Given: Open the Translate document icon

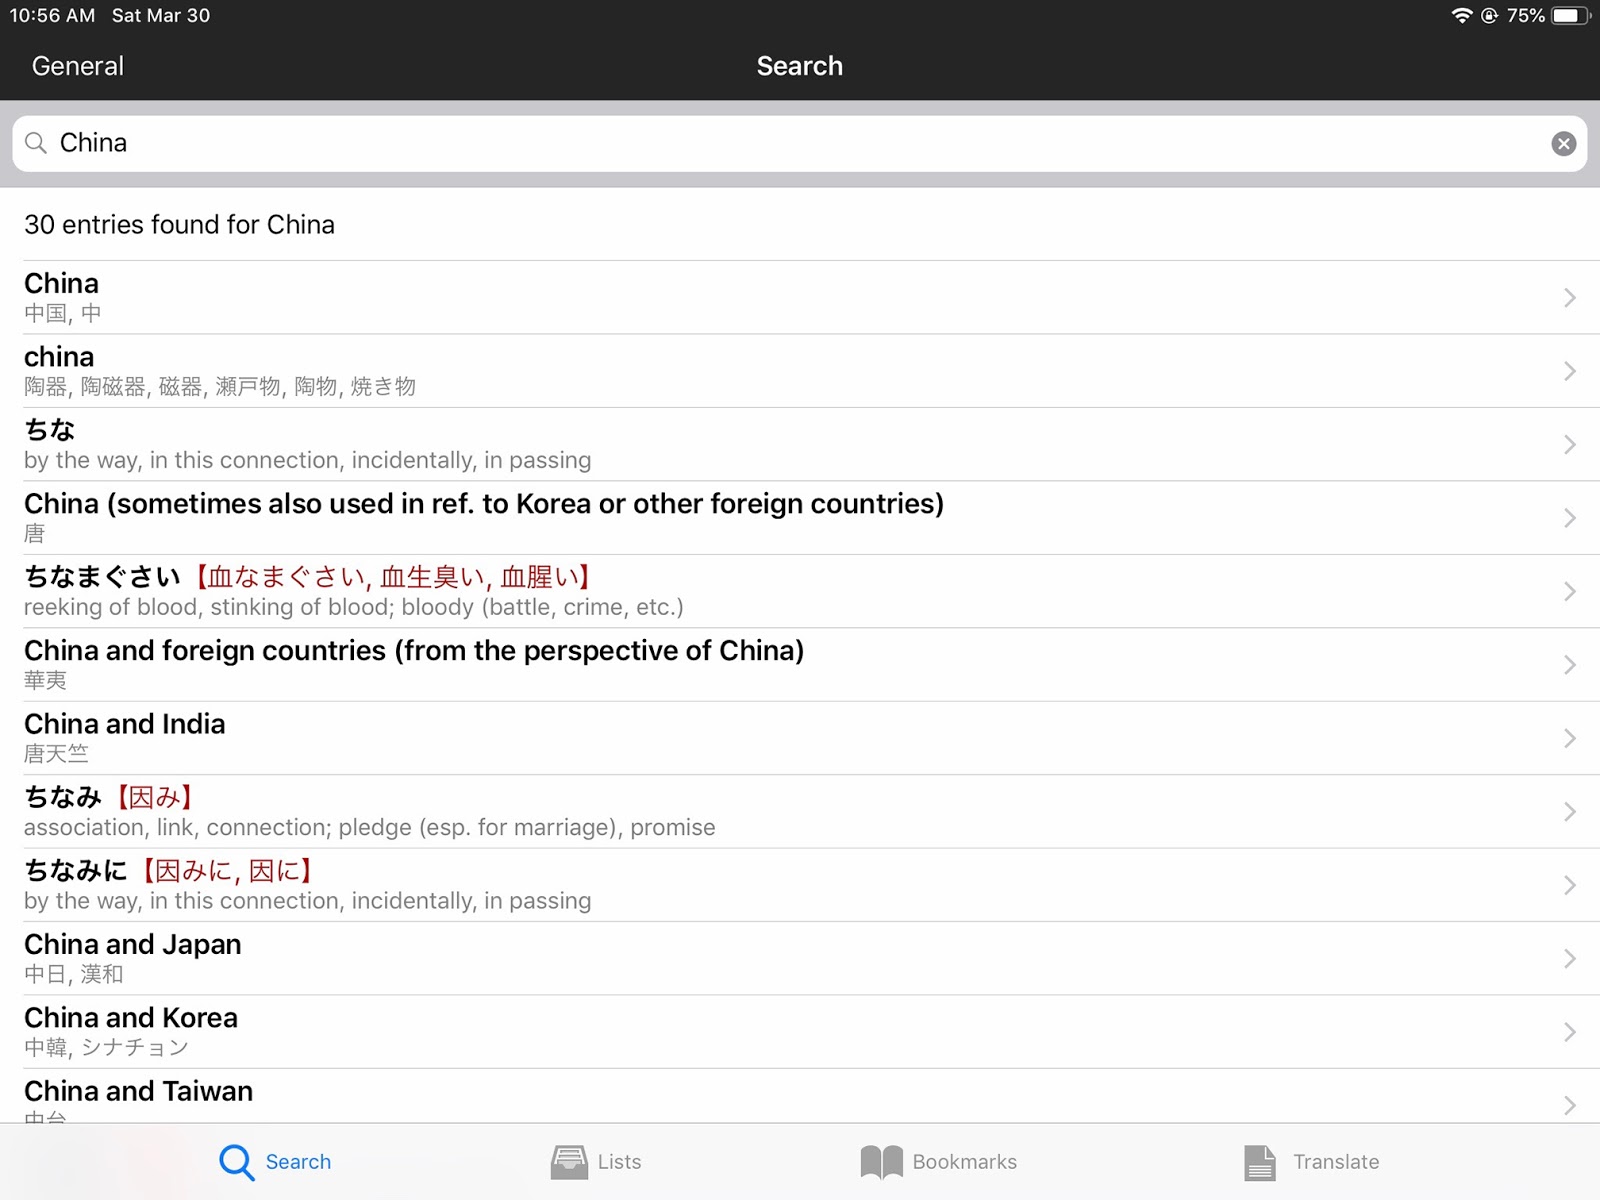Looking at the screenshot, I should tap(1260, 1162).
